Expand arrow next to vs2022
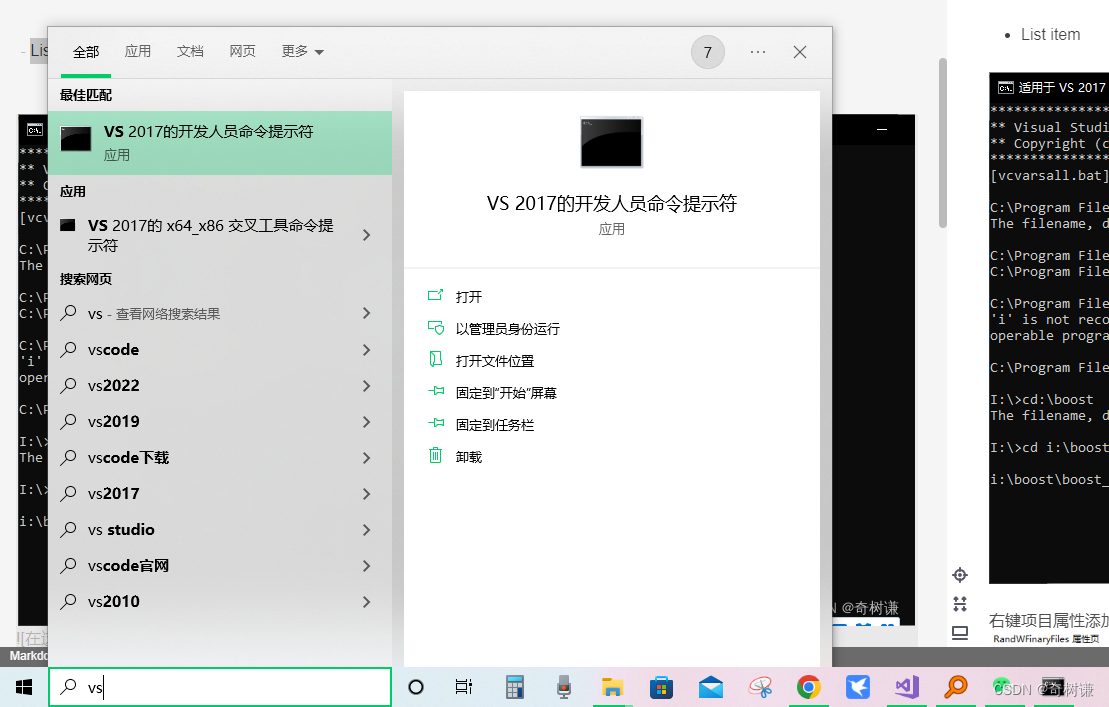This screenshot has height=707, width=1109. click(366, 386)
